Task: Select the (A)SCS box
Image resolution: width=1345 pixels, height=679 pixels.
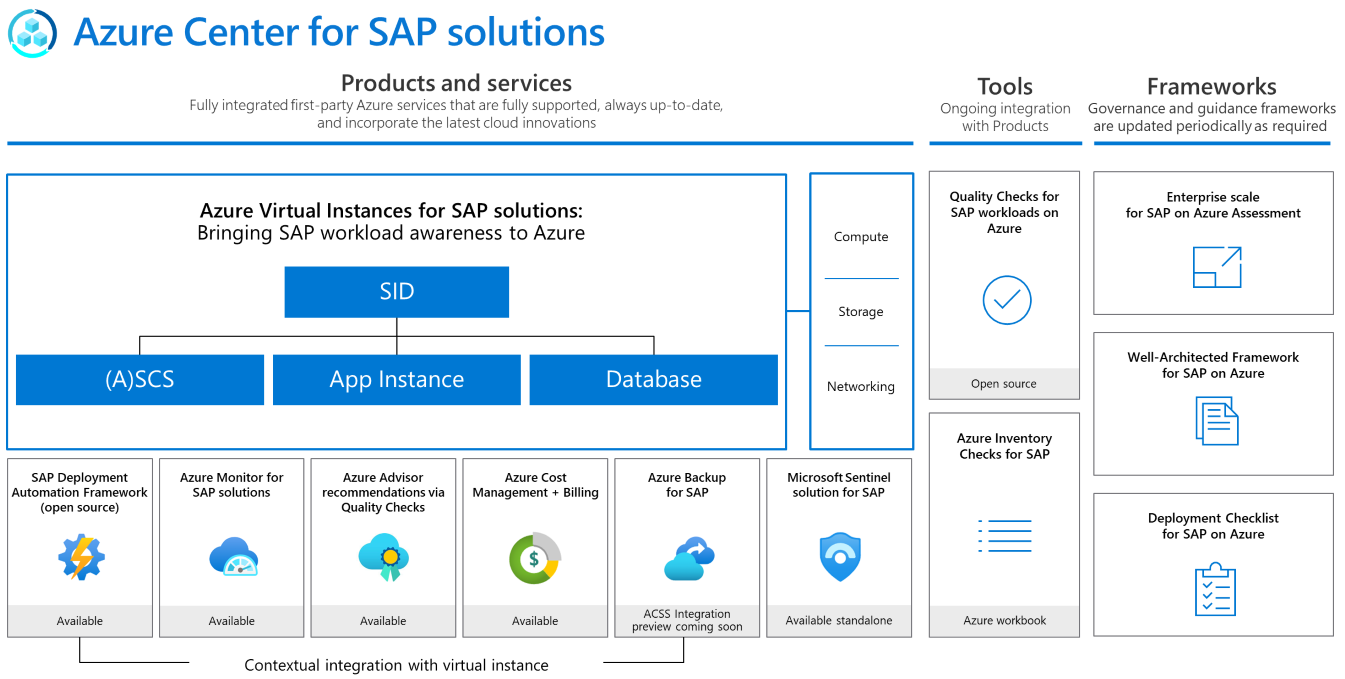Action: click(140, 380)
